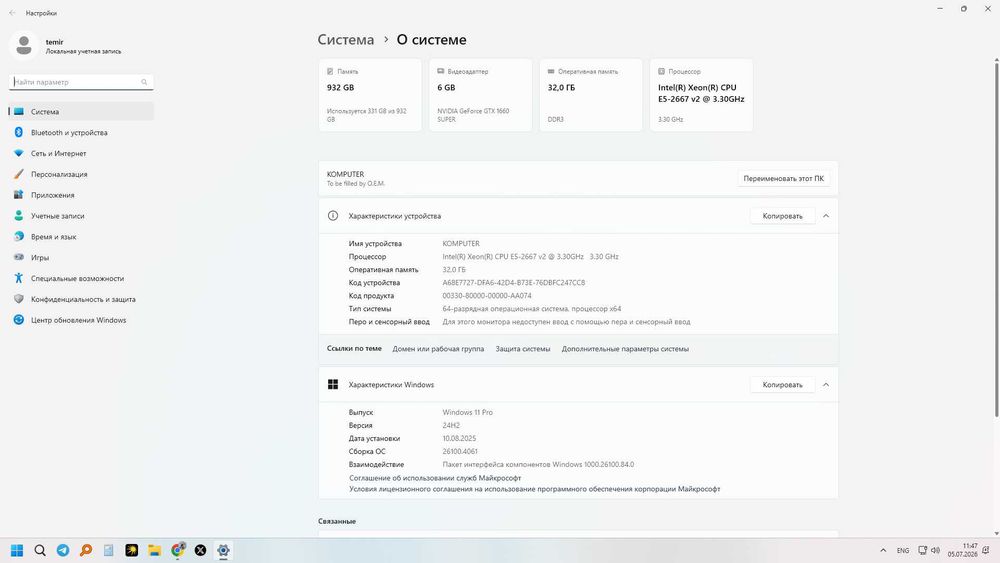Screen dimensions: 1000x563
Task: Open the clock showing 11:47
Action: (x=962, y=550)
